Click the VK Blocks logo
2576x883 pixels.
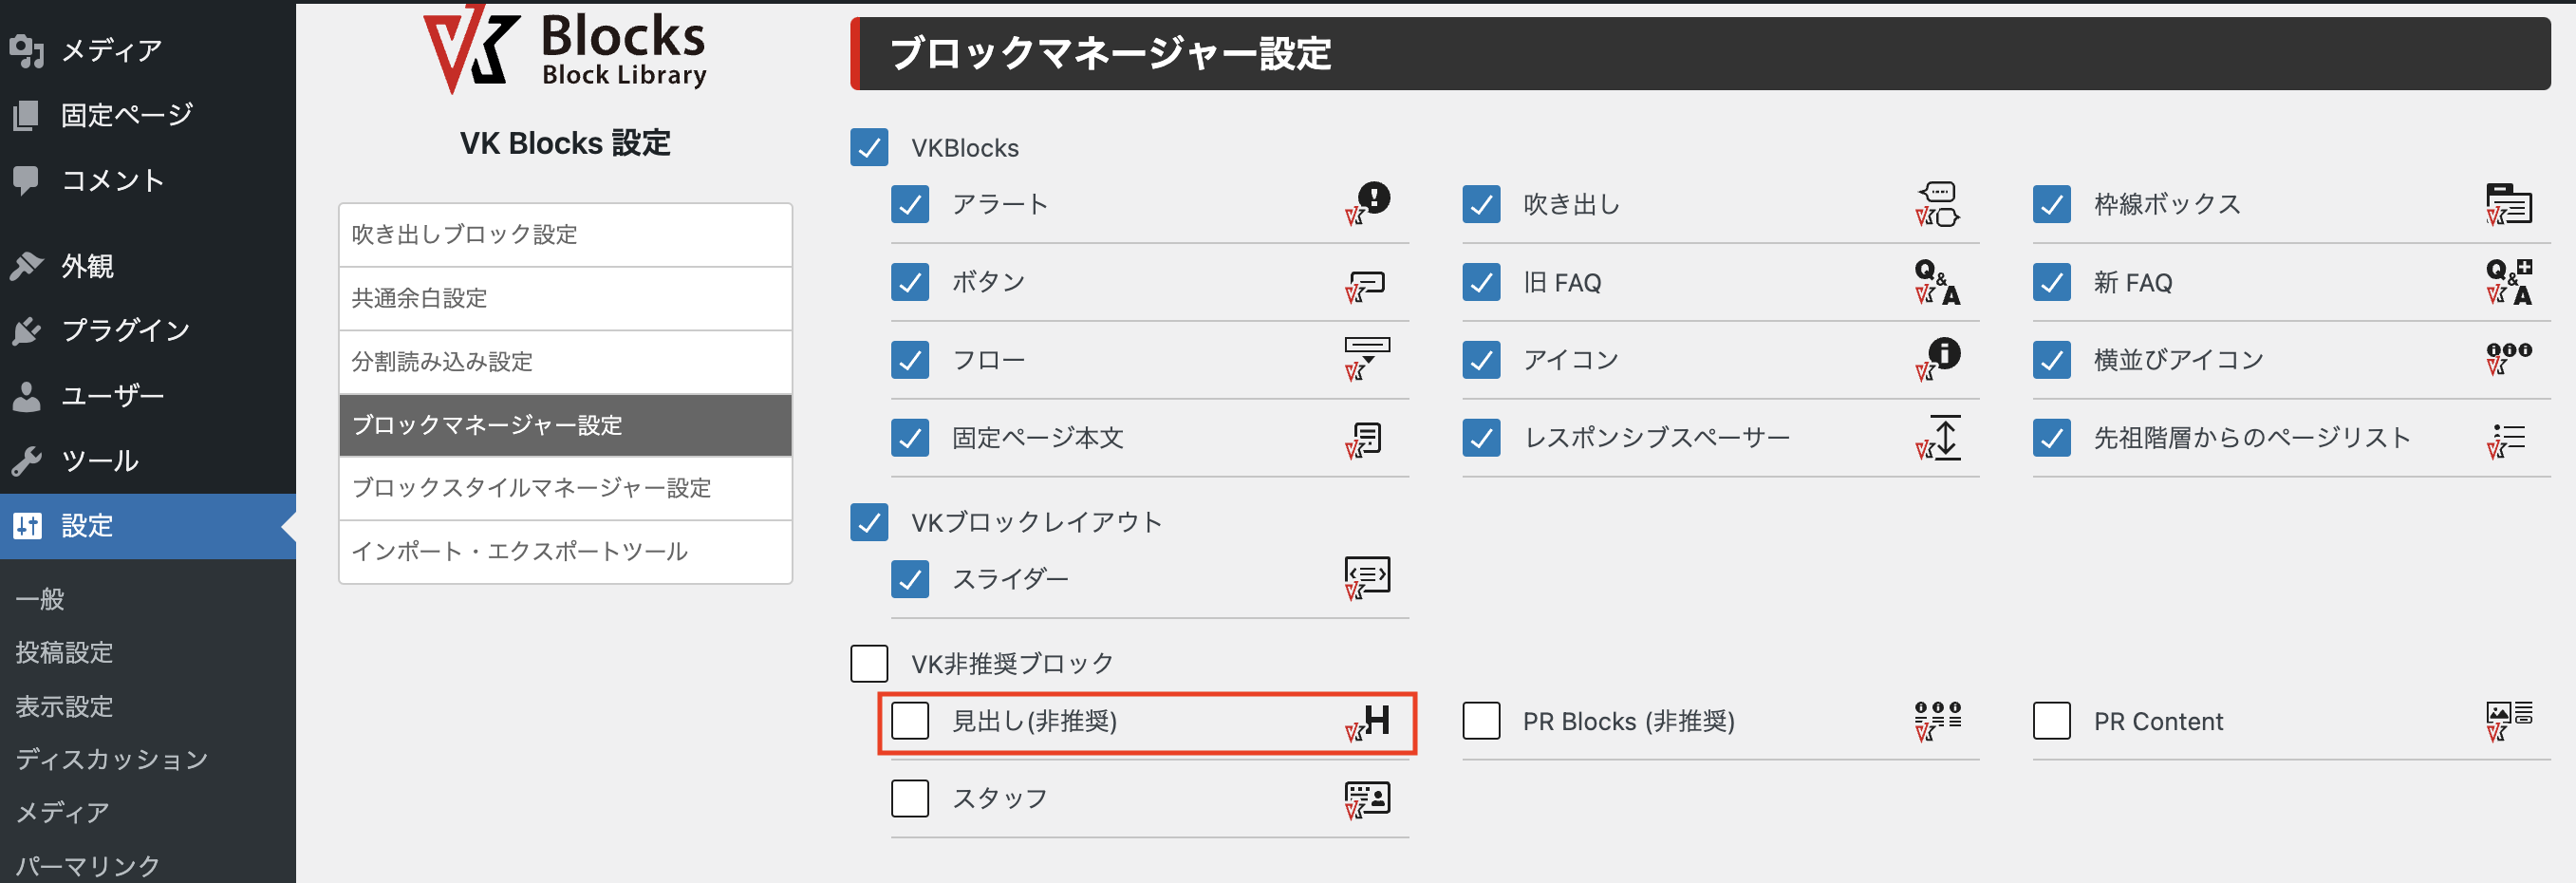[566, 49]
